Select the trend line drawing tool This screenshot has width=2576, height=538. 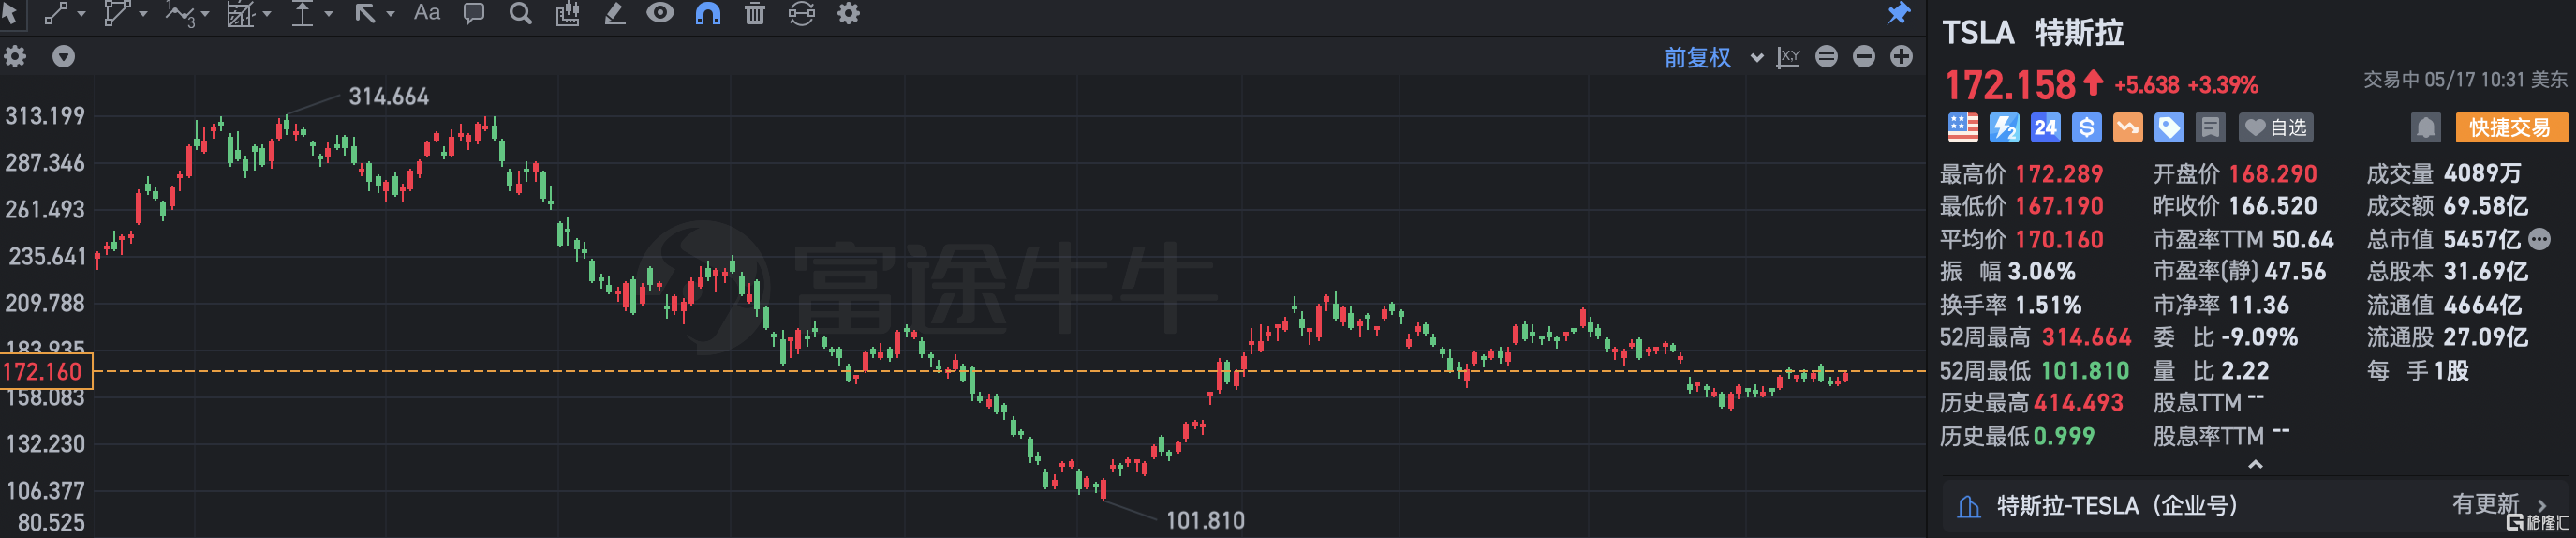coord(55,13)
